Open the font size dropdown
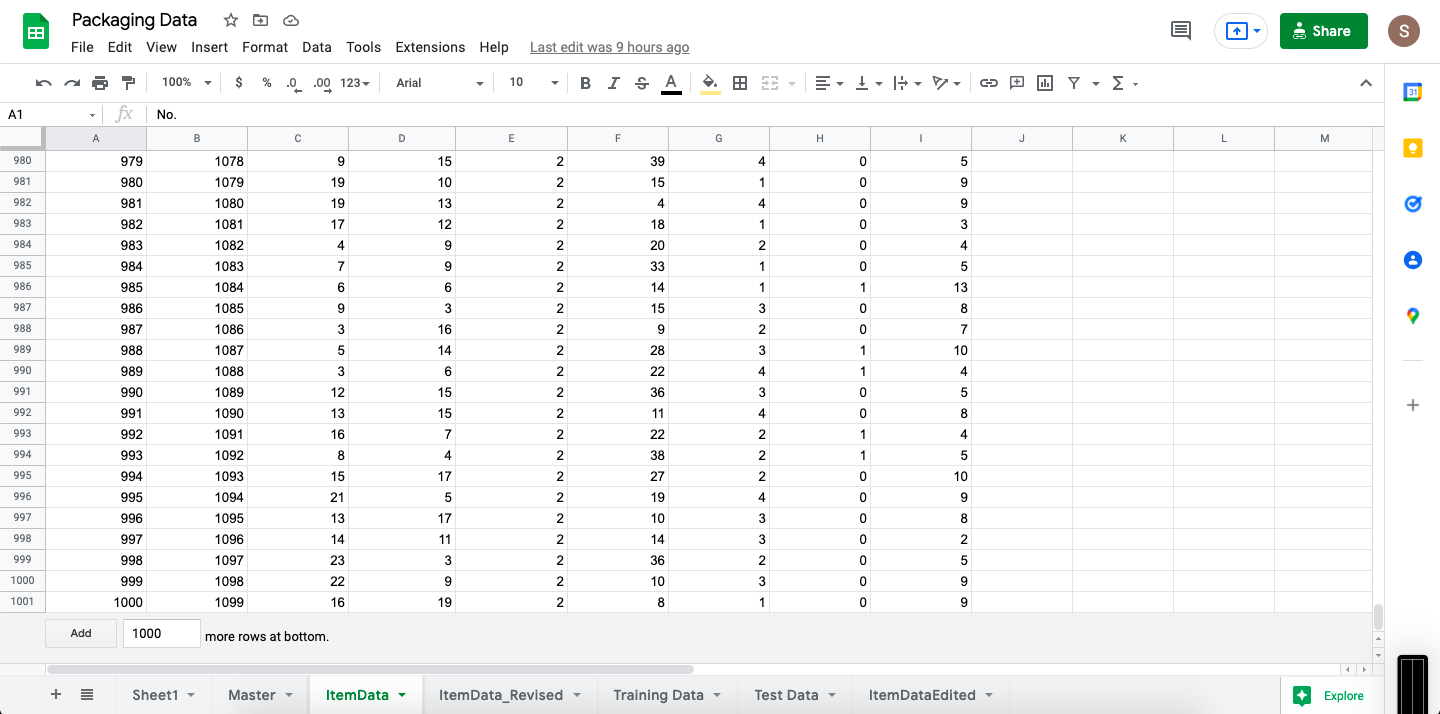Screen dimensions: 1440x714 534,83
